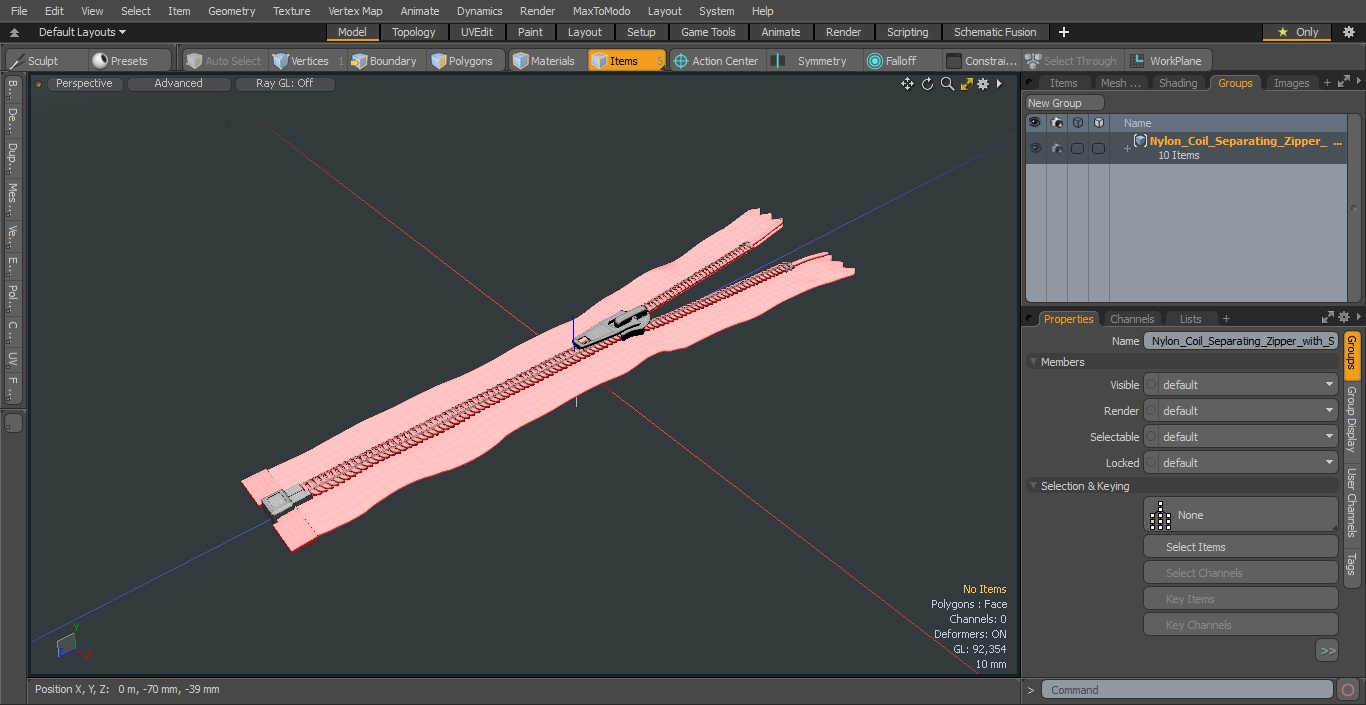The height and width of the screenshot is (705, 1366).
Task: Open the MaxToModo menu
Action: point(601,11)
